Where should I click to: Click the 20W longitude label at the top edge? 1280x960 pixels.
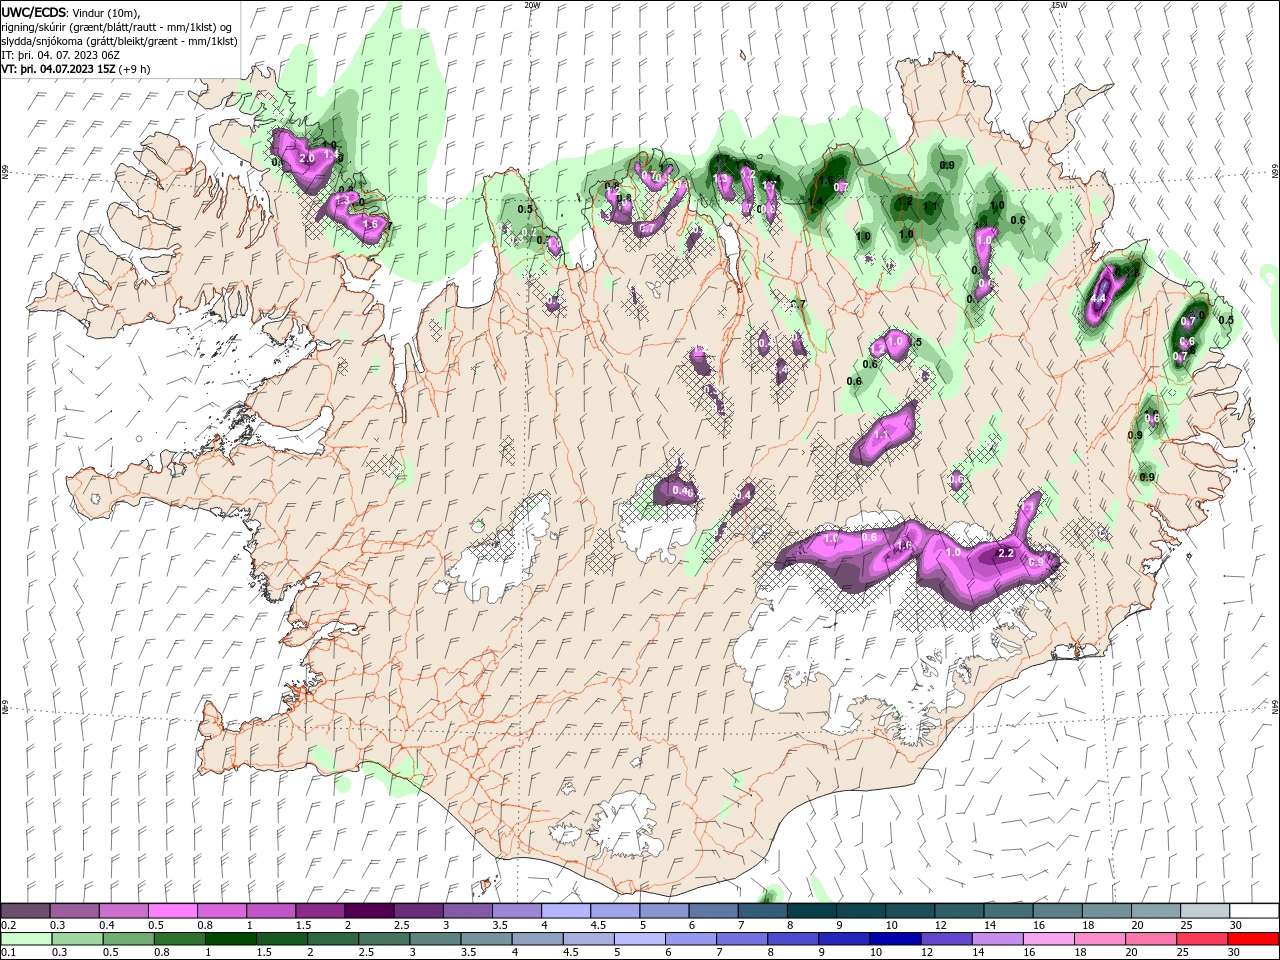pos(533,5)
